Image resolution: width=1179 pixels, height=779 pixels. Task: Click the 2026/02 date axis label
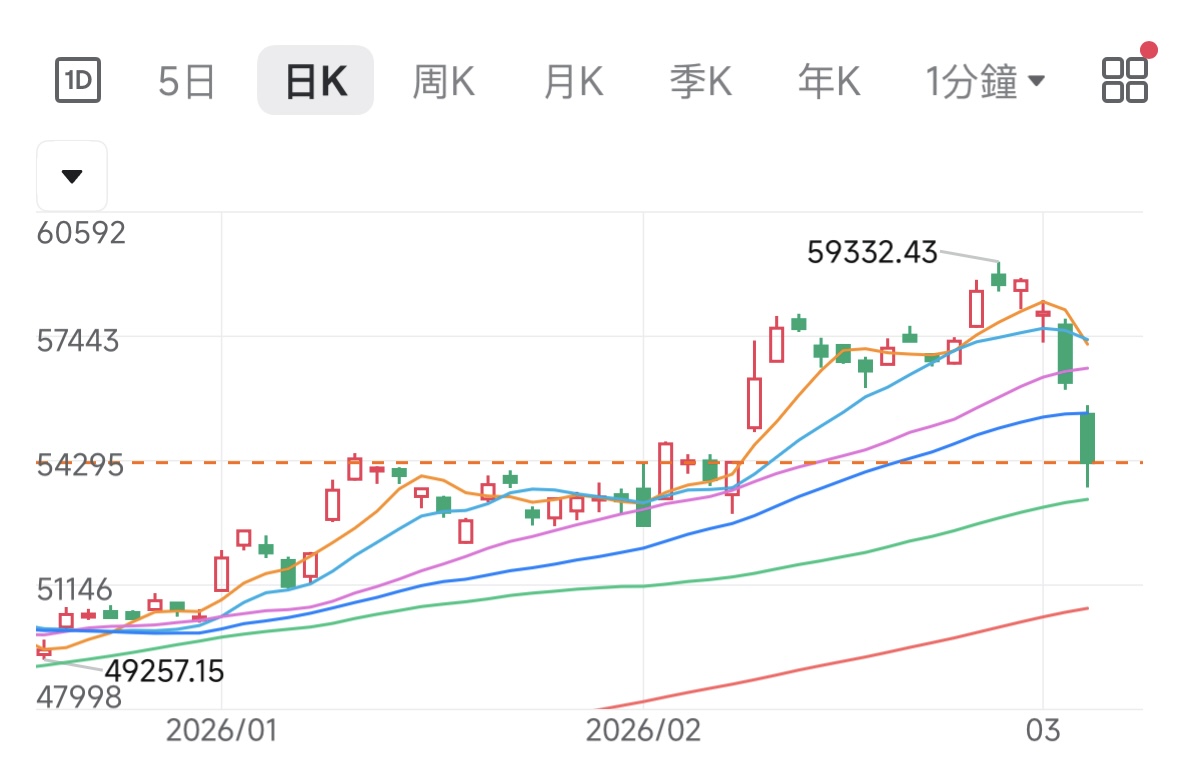tap(643, 730)
